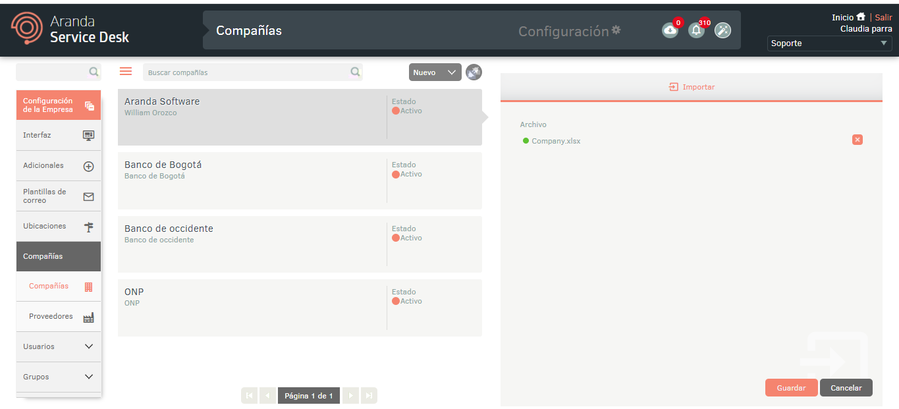Screen dimensions: 899x409
Task: Open the Nuevo dropdown
Action: (435, 72)
